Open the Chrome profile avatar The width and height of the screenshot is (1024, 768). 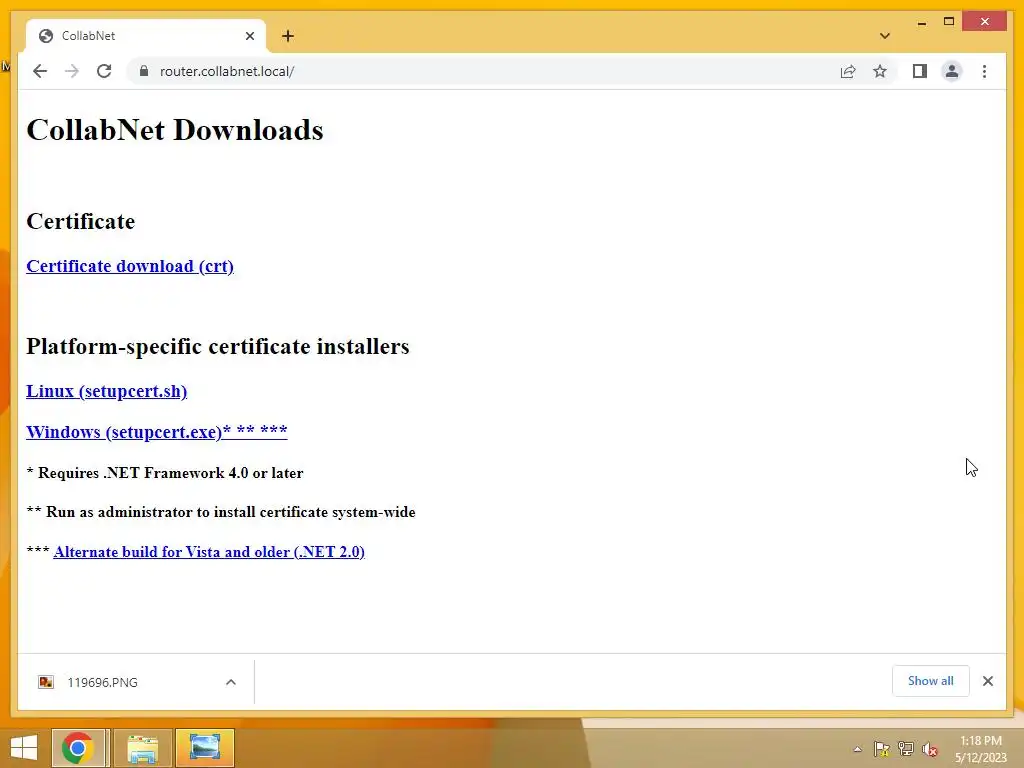pos(952,71)
